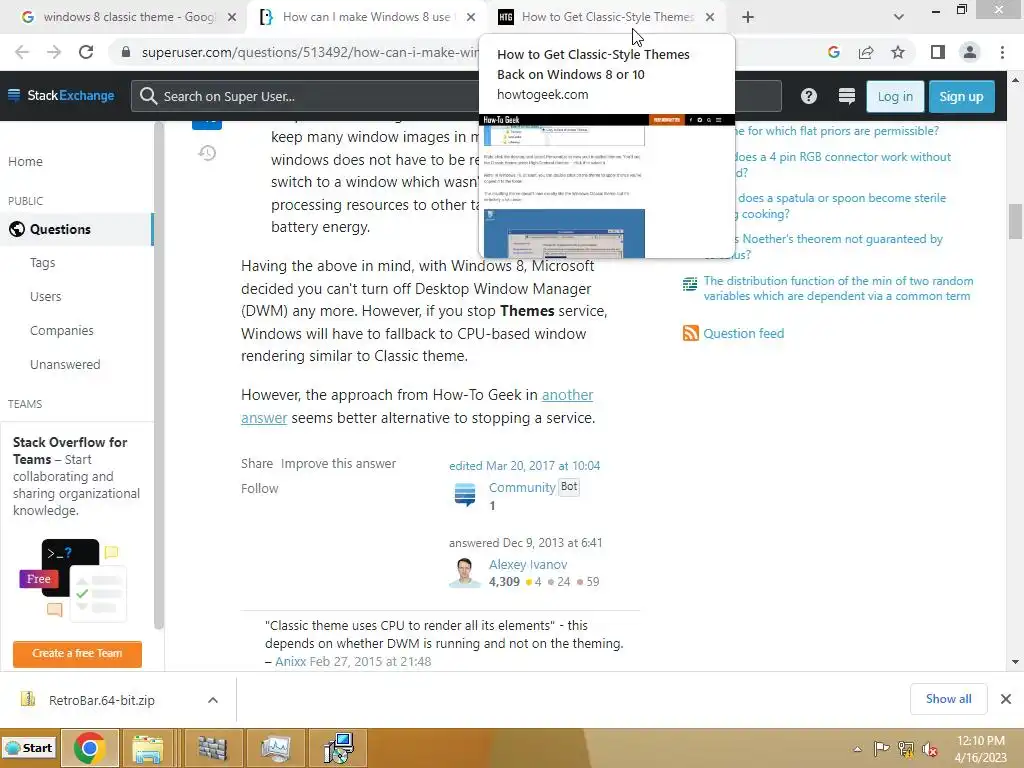Open the distribution function of the min question

click(838, 288)
